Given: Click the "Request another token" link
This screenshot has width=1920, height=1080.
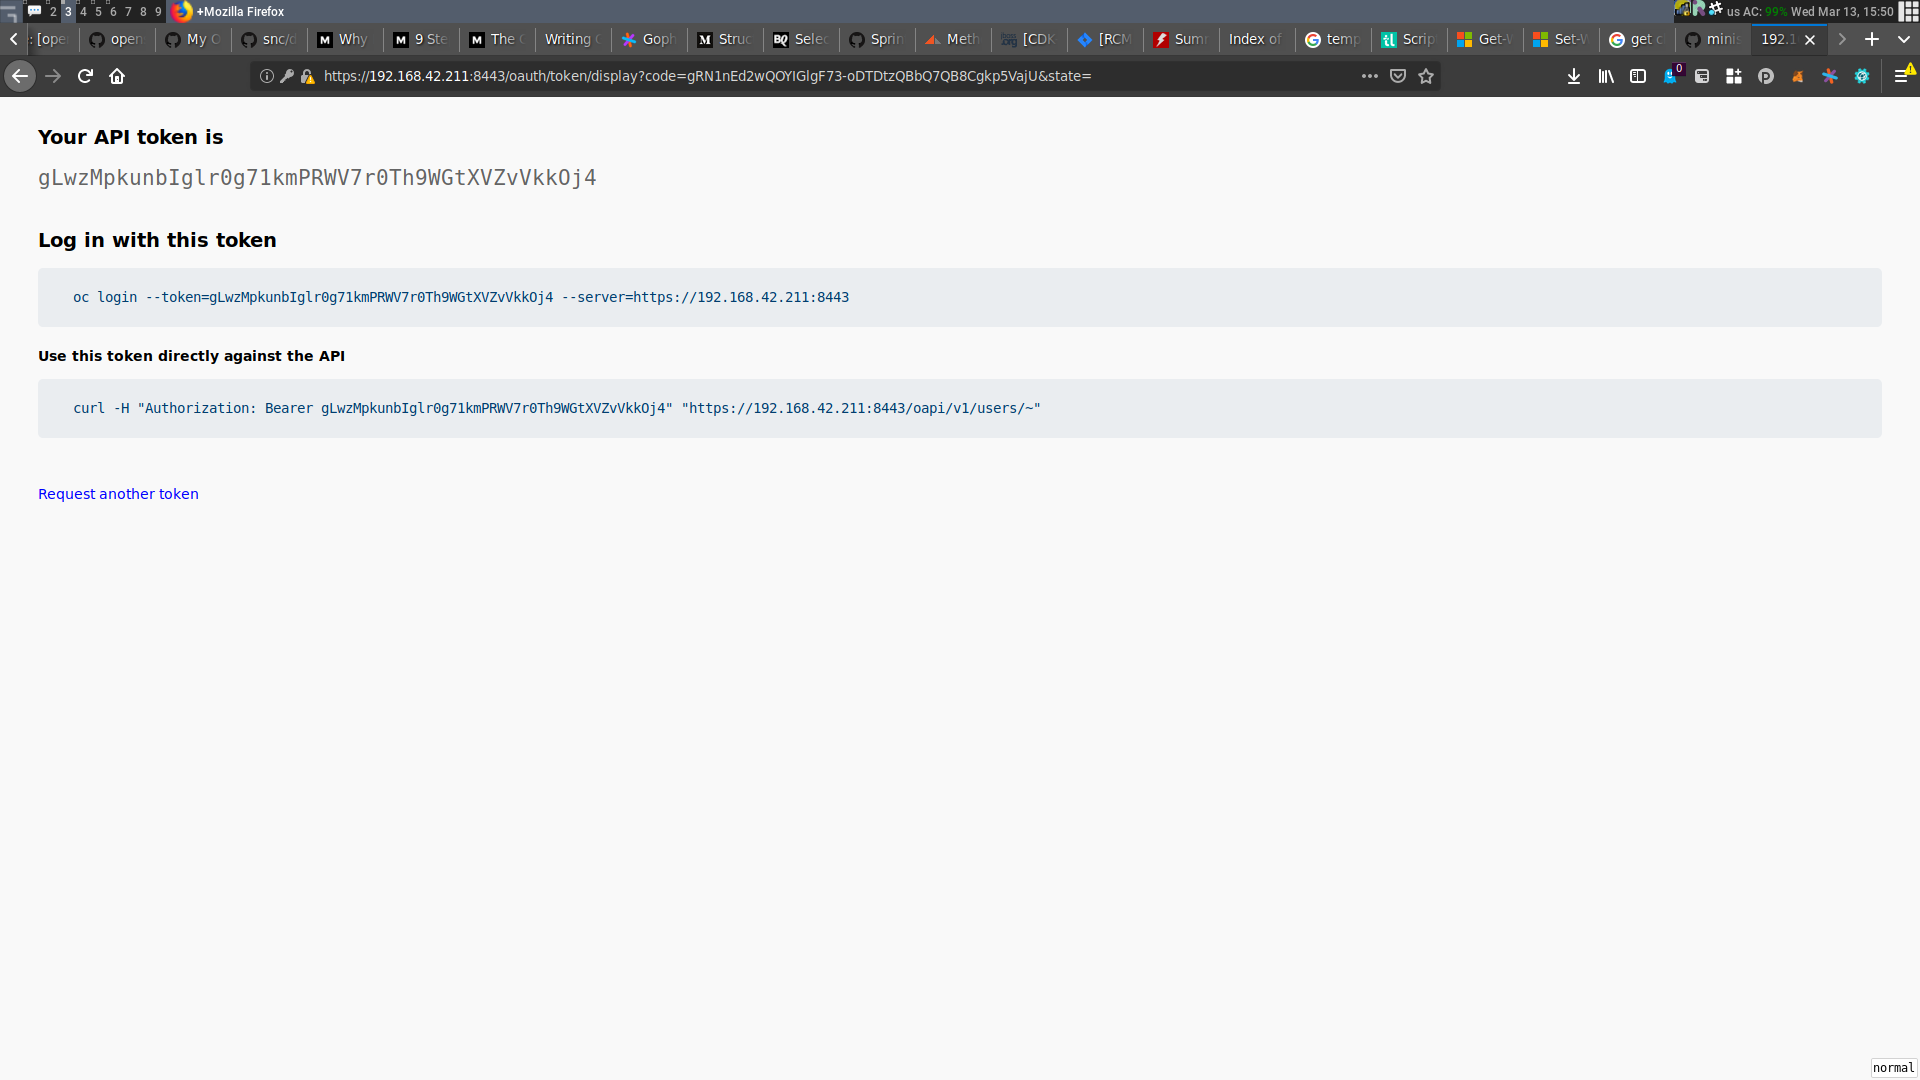Looking at the screenshot, I should pos(118,493).
